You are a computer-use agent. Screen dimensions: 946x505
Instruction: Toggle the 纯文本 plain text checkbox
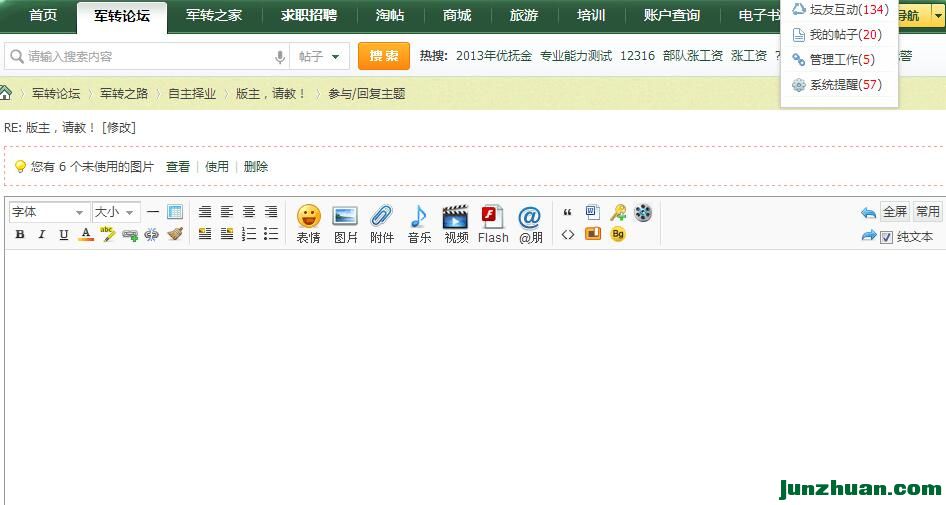[886, 237]
